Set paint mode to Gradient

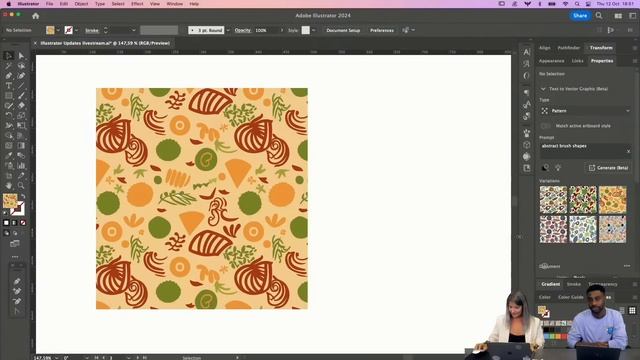point(14,223)
